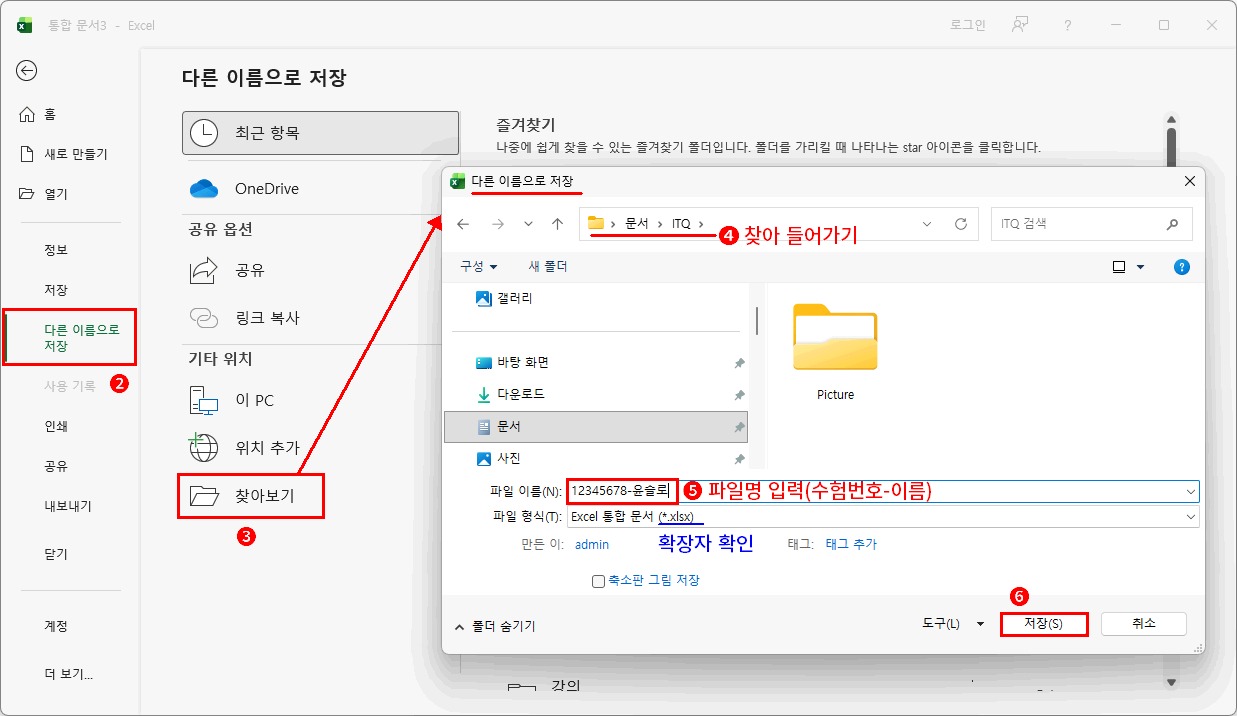The image size is (1237, 716).
Task: Click the 위치 추가 globe option
Action: tap(266, 448)
